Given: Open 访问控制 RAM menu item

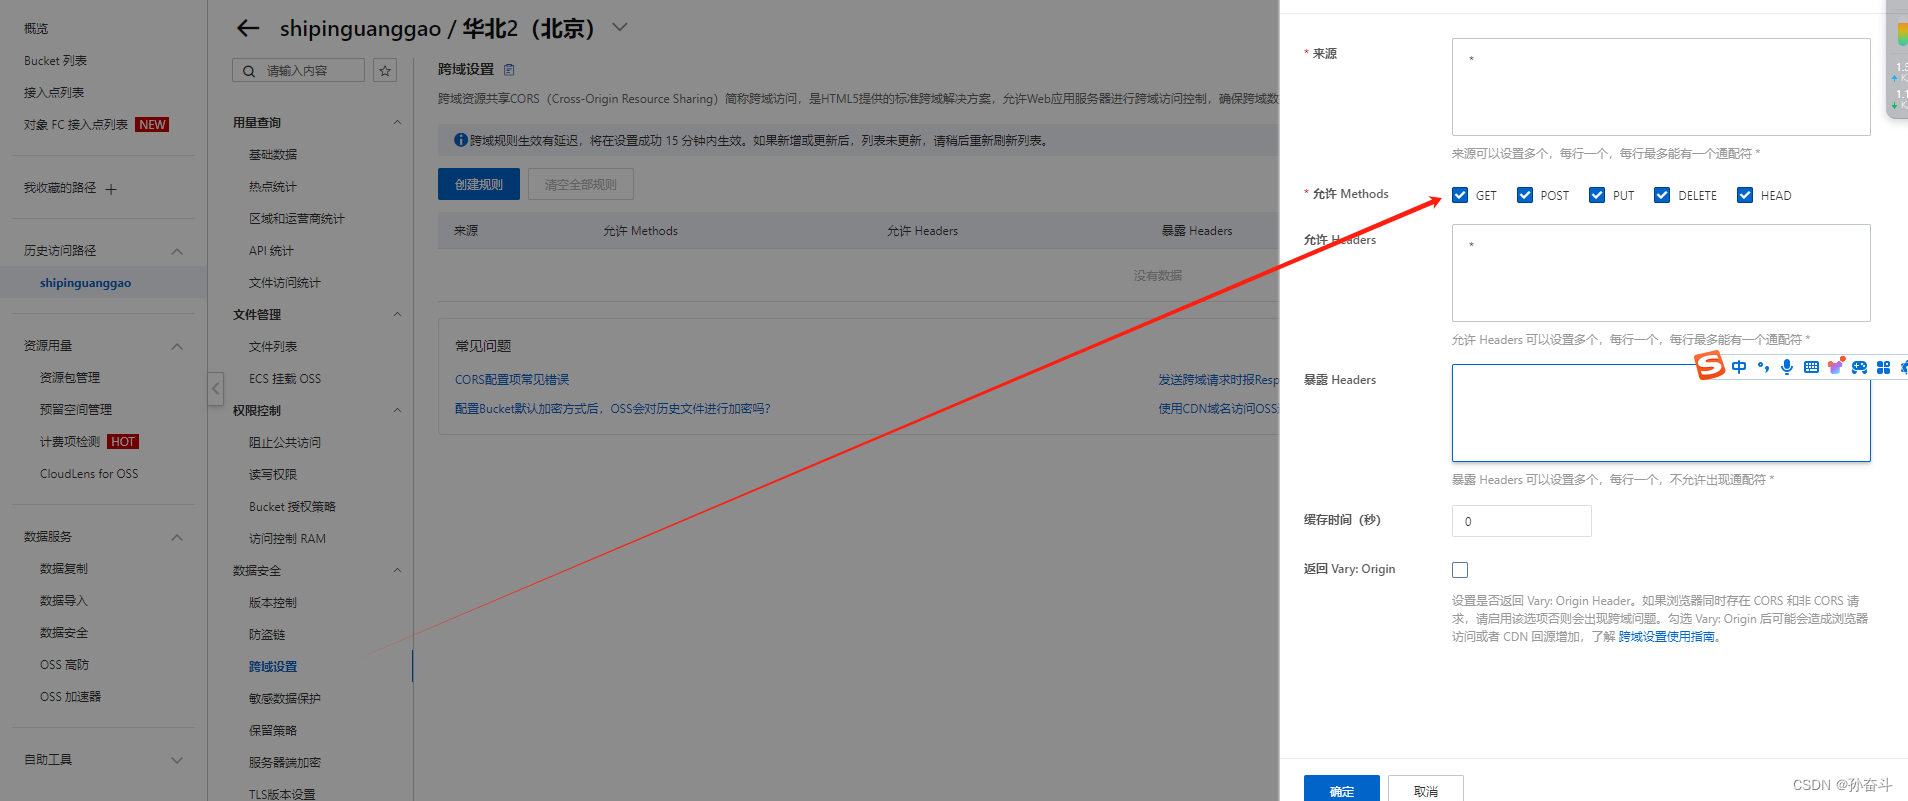Looking at the screenshot, I should 287,539.
